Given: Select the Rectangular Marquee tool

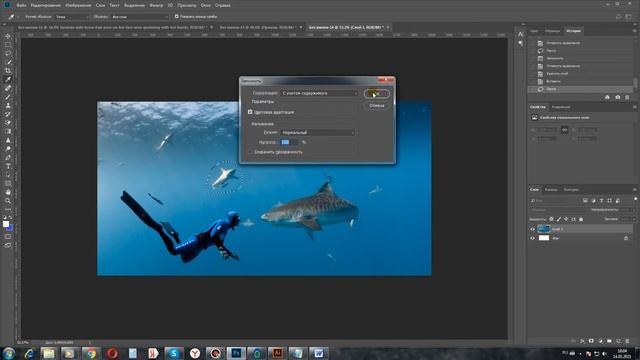Looking at the screenshot, I should pyautogui.click(x=8, y=45).
